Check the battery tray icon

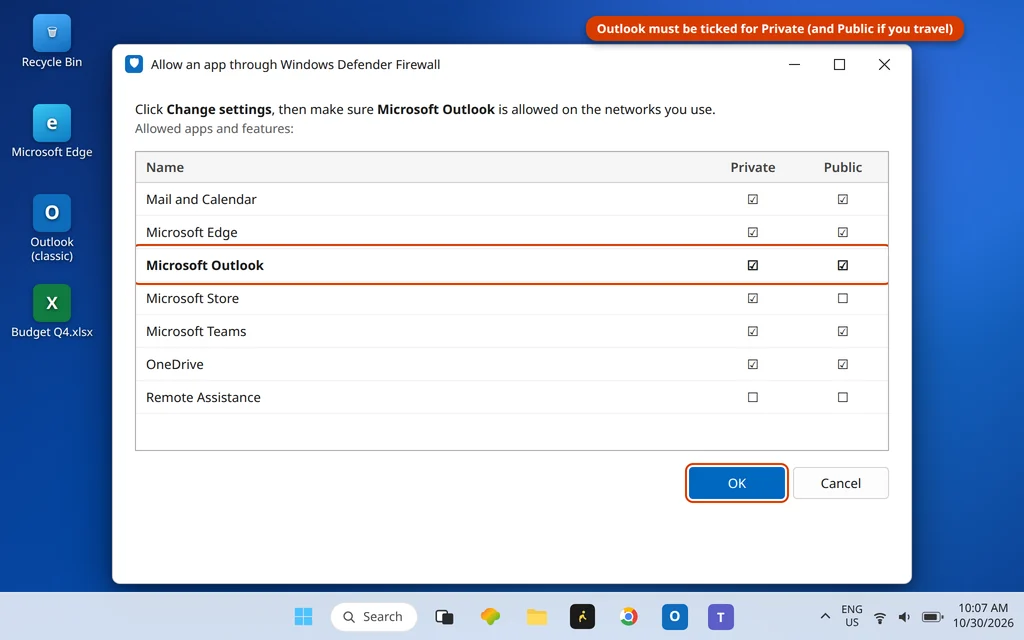[932, 617]
